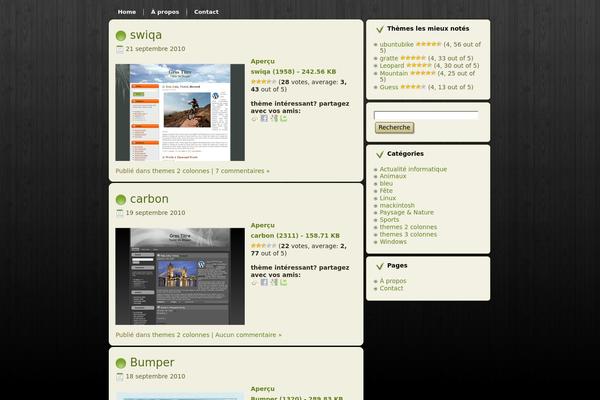Image resolution: width=600 pixels, height=400 pixels.
Task: Select themes 2 colonnes in Catégories
Action: click(408, 227)
